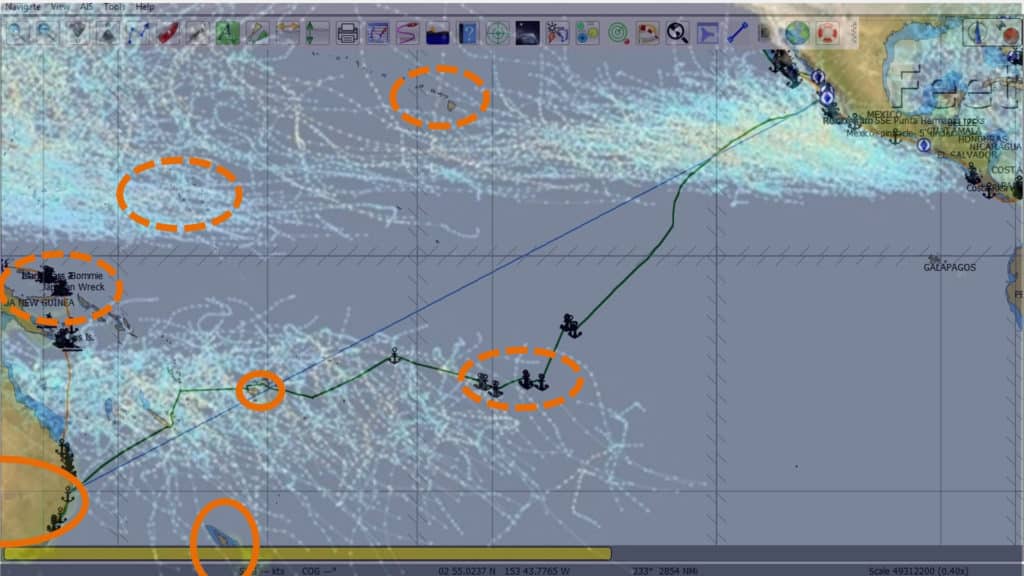The width and height of the screenshot is (1024, 576).
Task: Open the AIS menu
Action: [x=84, y=6]
